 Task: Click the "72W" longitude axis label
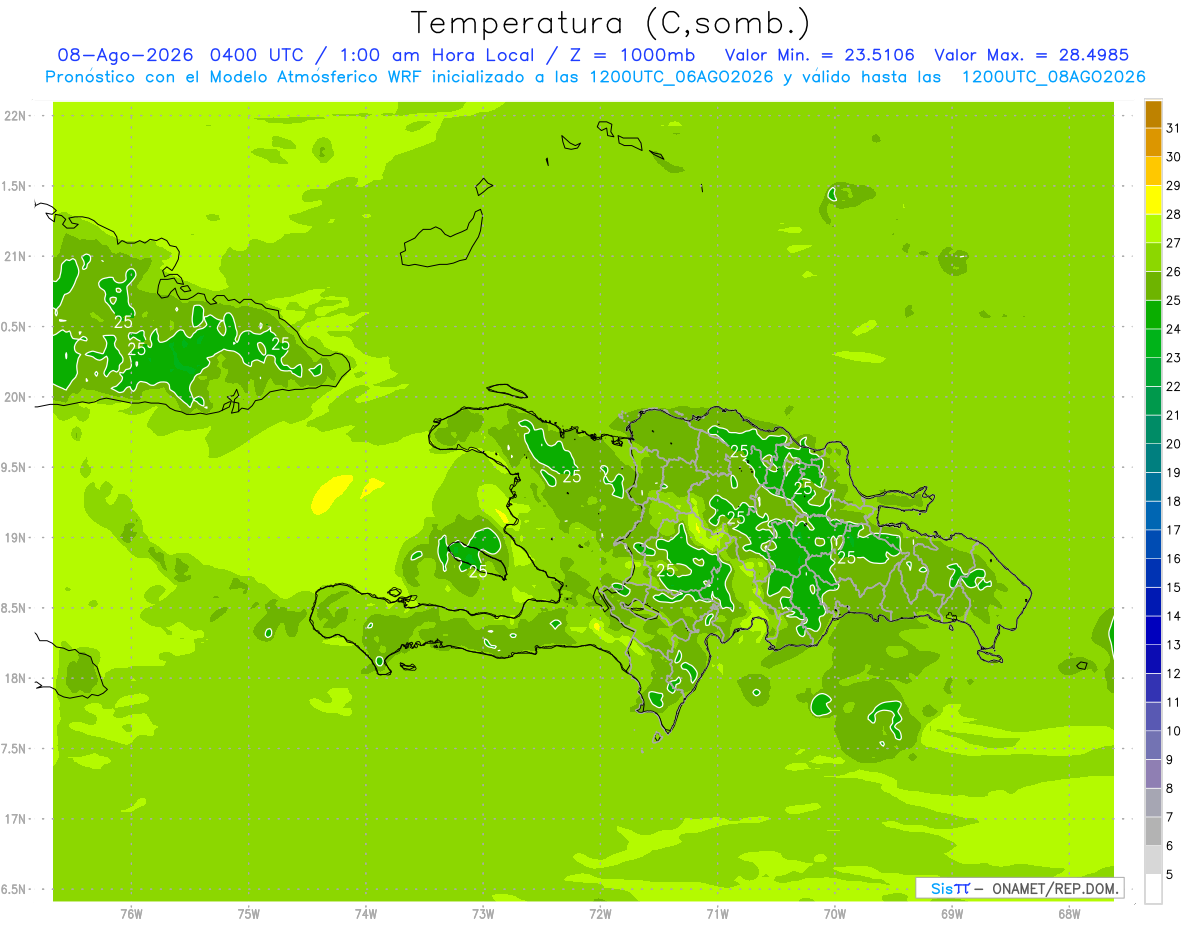(600, 913)
